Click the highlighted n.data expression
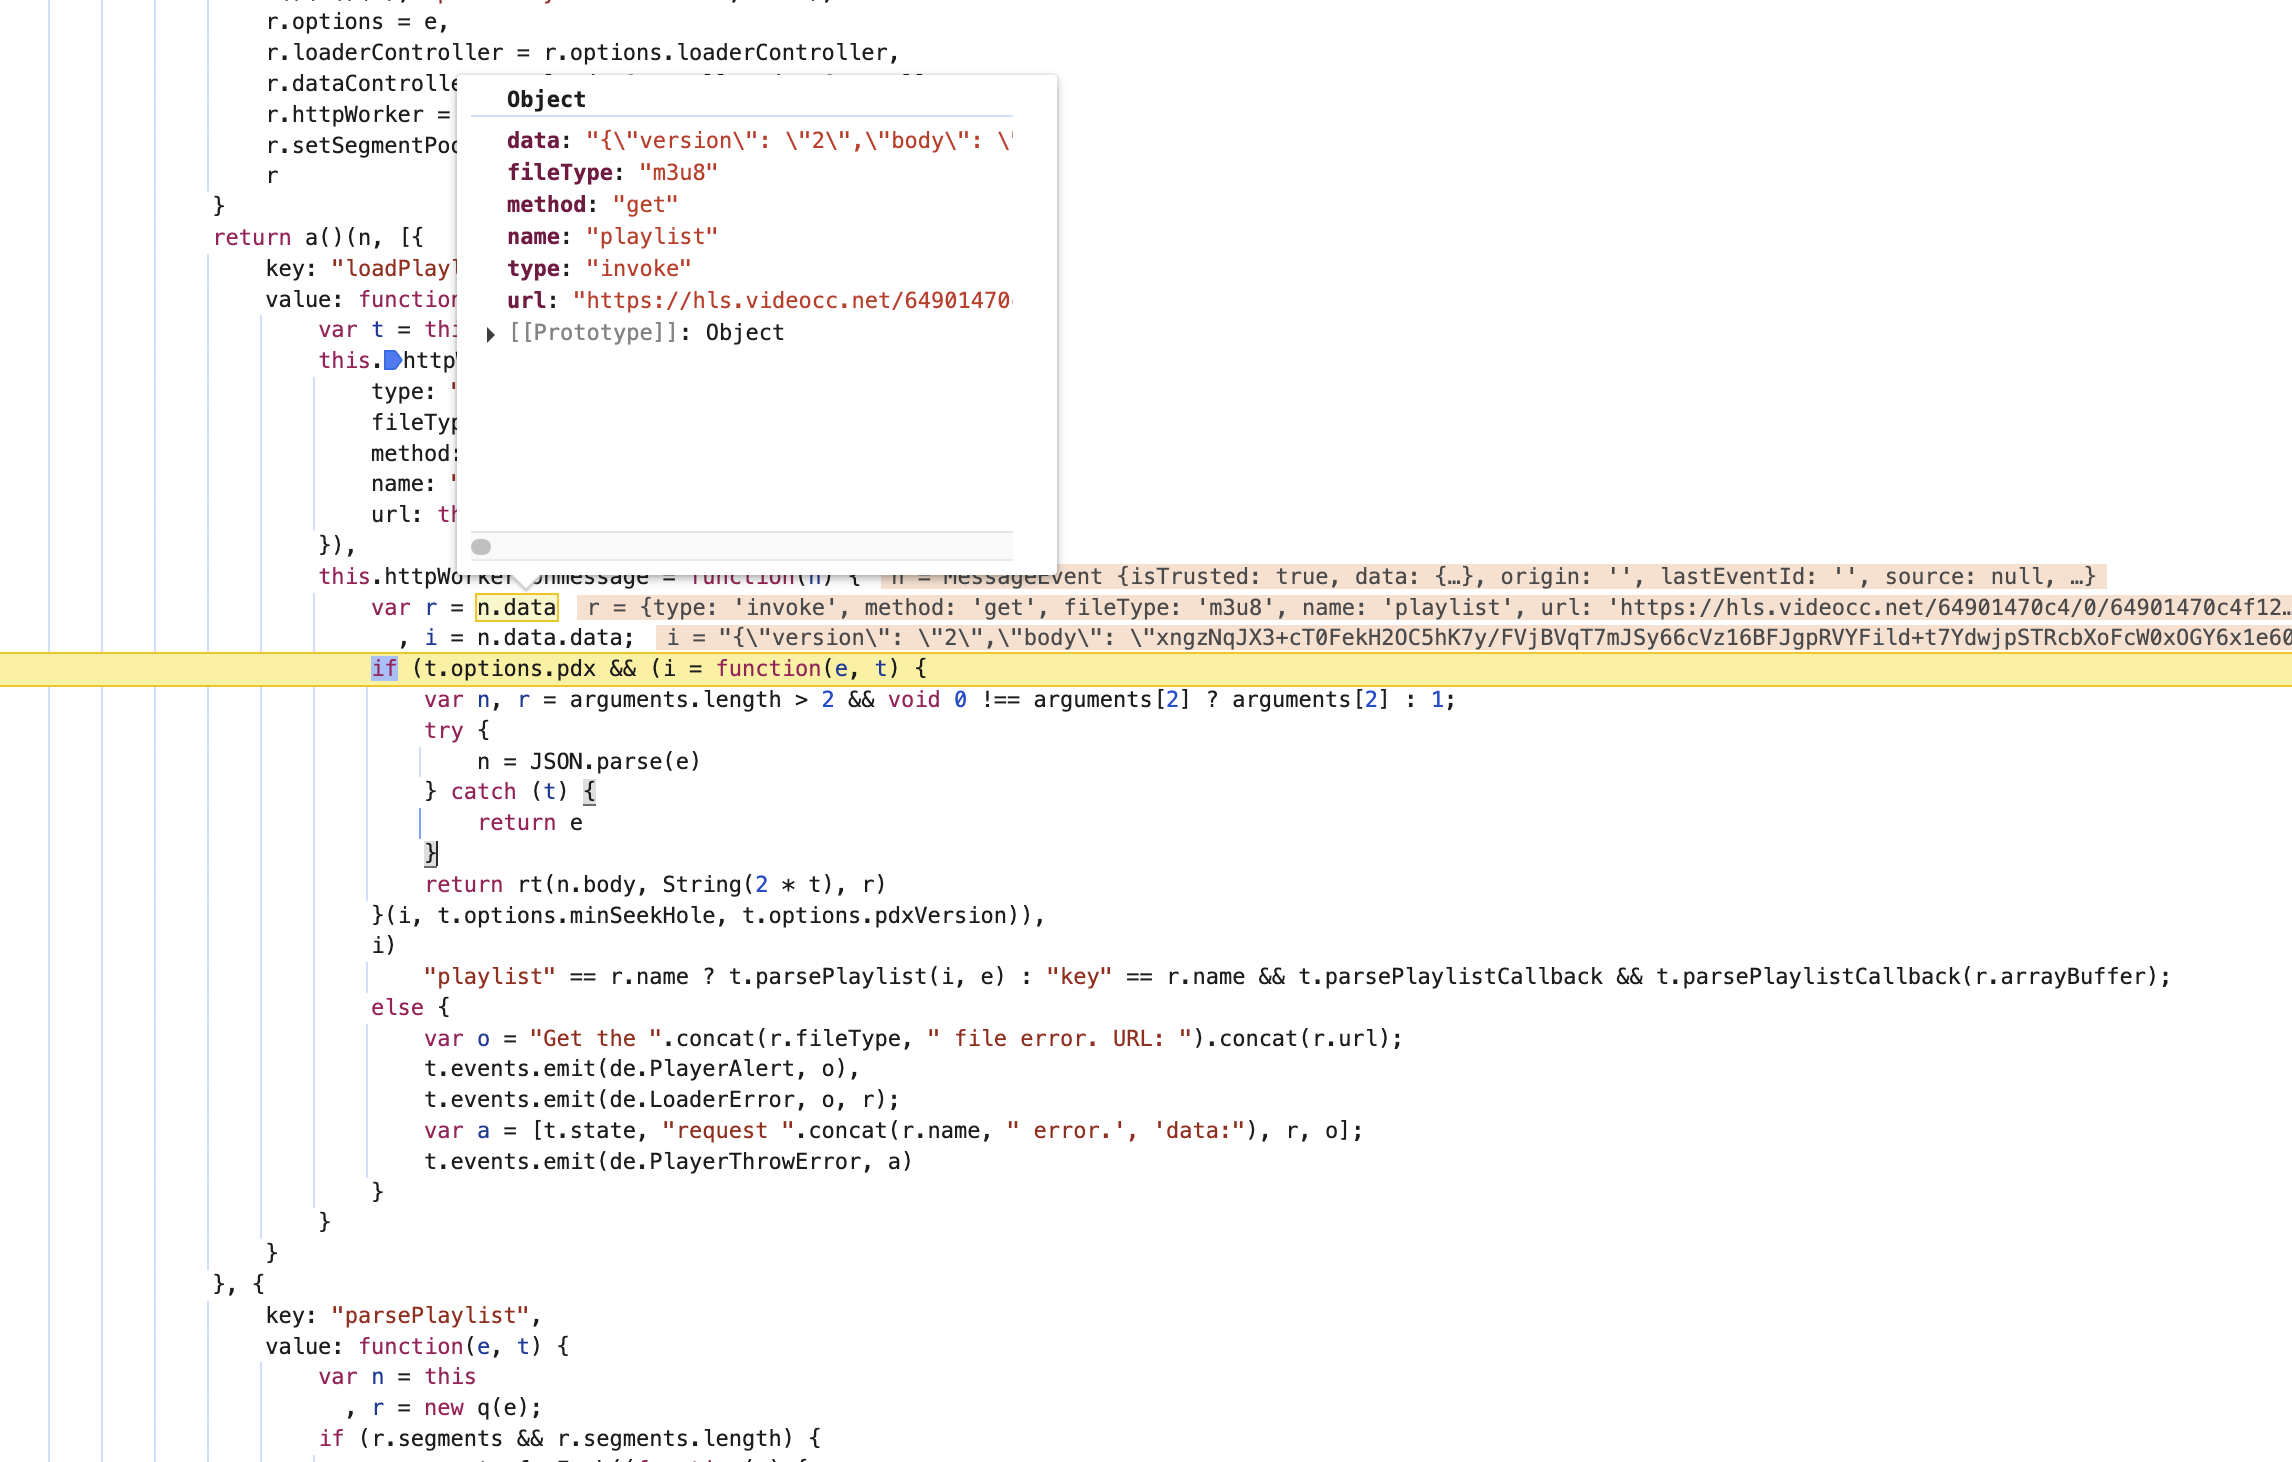This screenshot has height=1462, width=2292. [516, 607]
